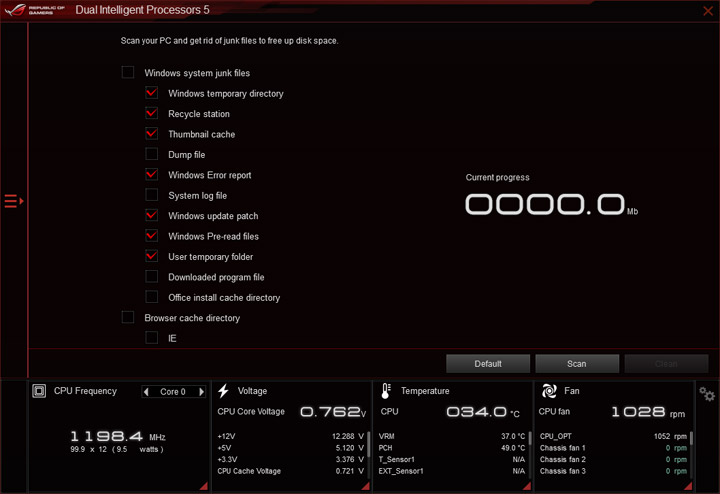This screenshot has height=494, width=720.
Task: Click the Core 0 label
Action: 173,392
